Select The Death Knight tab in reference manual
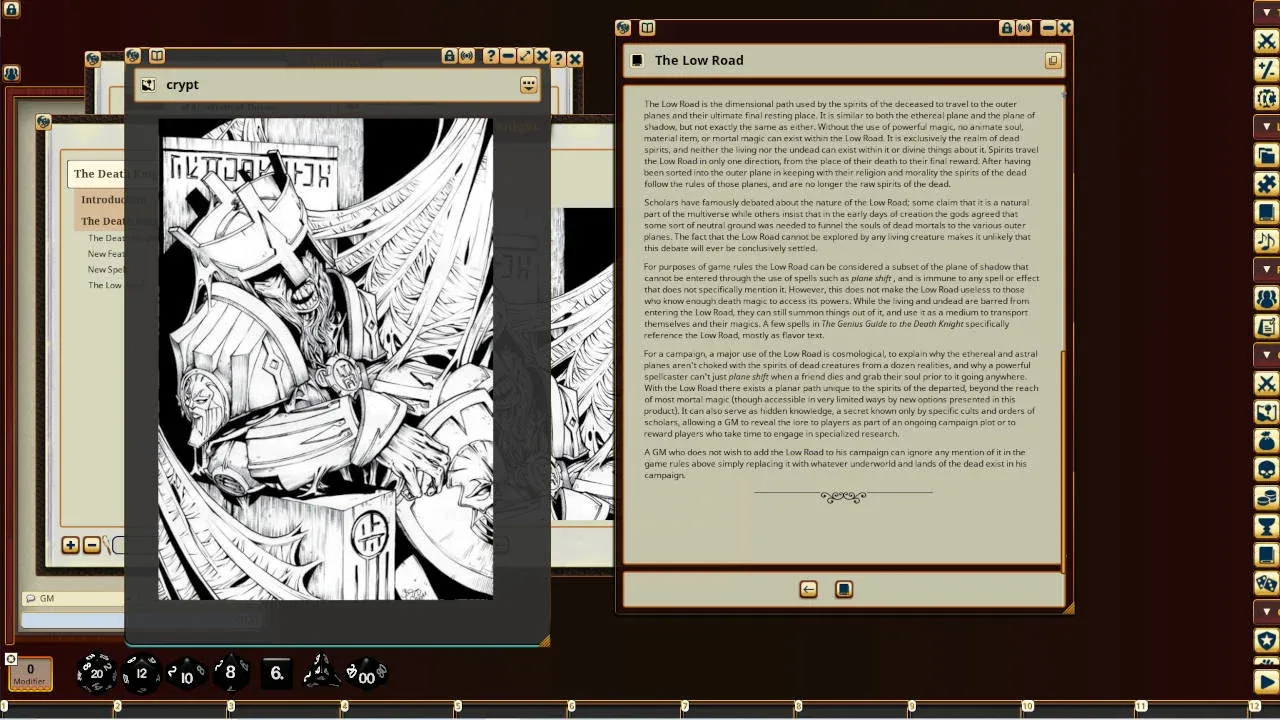This screenshot has width=1280, height=720. (x=98, y=174)
